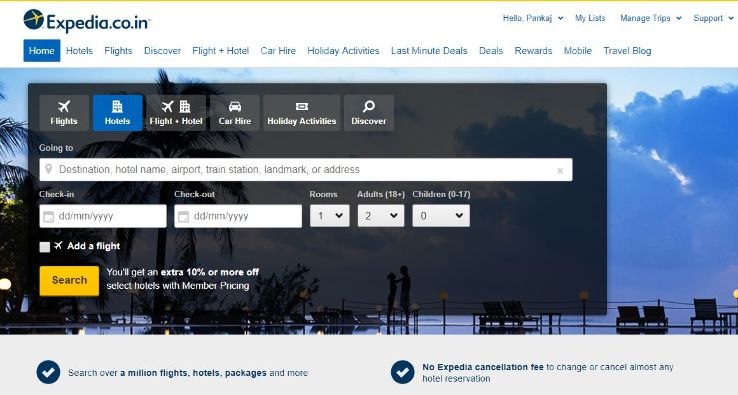Choose the Car Hire search tab

click(x=235, y=113)
